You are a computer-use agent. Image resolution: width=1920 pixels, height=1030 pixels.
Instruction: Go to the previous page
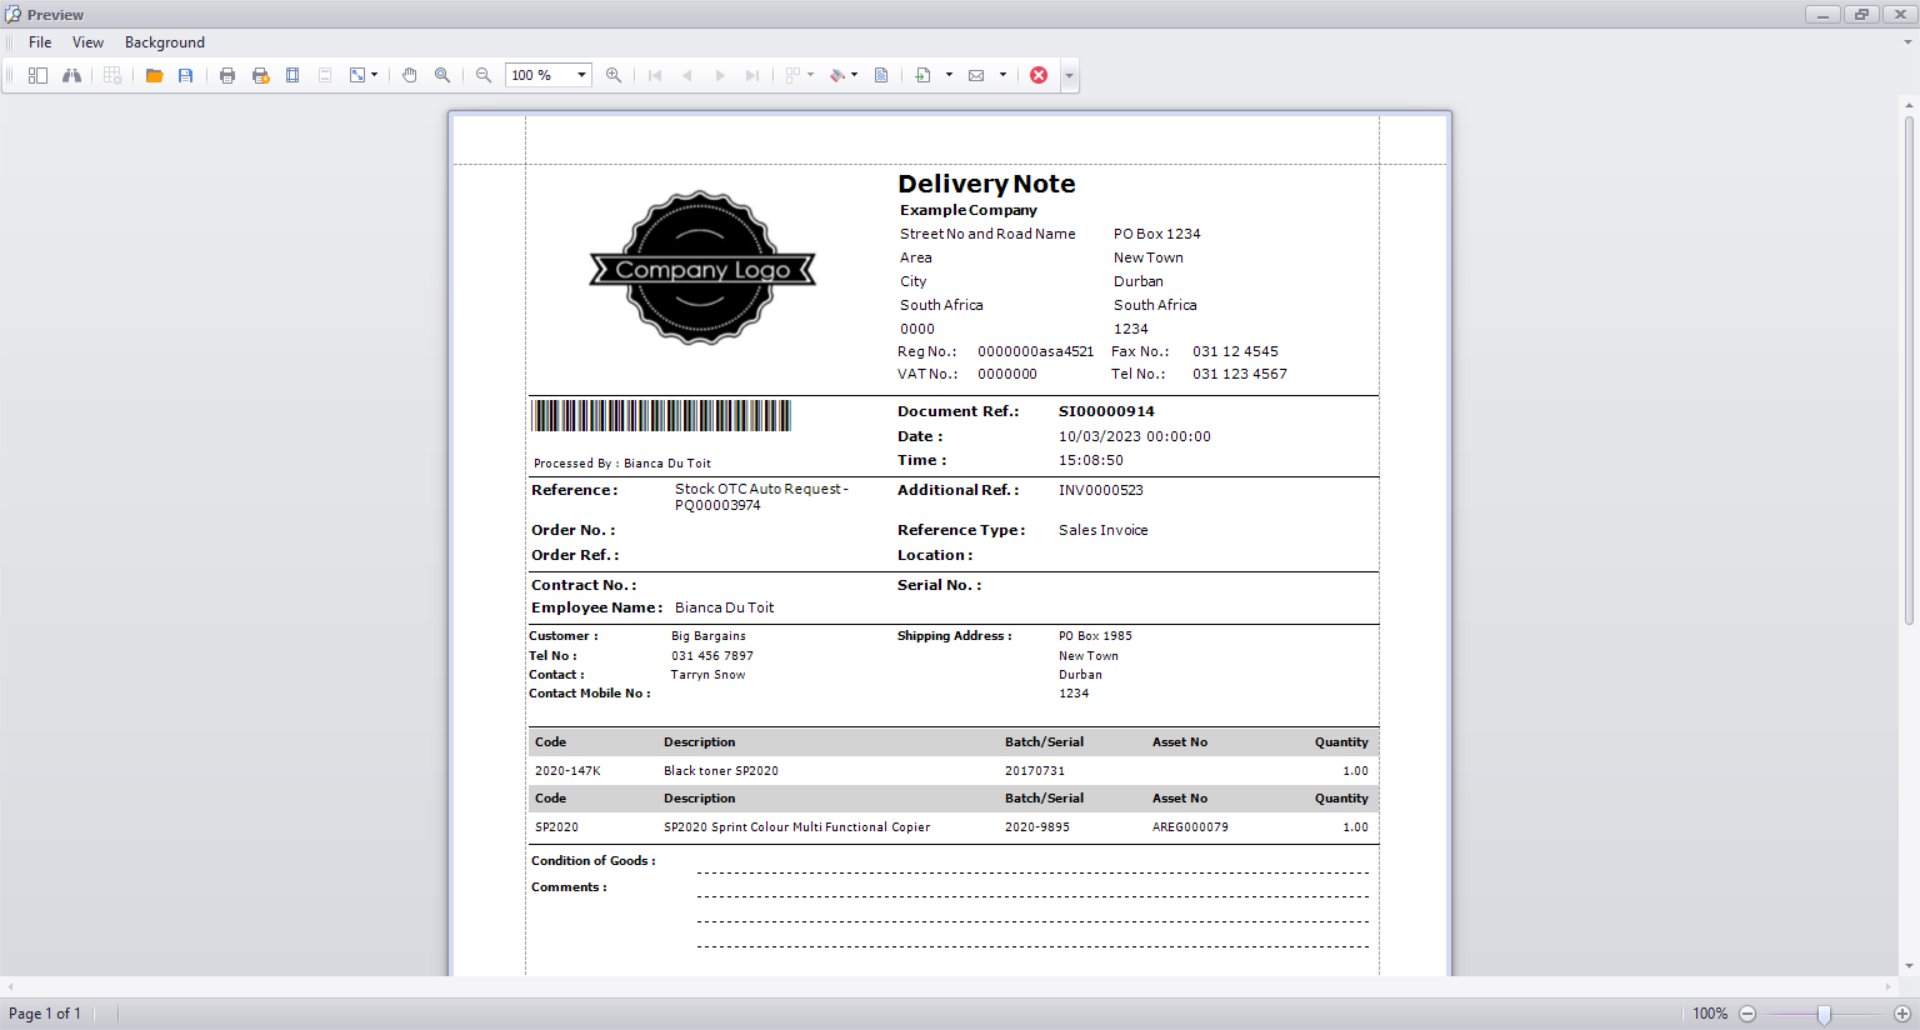click(x=687, y=75)
